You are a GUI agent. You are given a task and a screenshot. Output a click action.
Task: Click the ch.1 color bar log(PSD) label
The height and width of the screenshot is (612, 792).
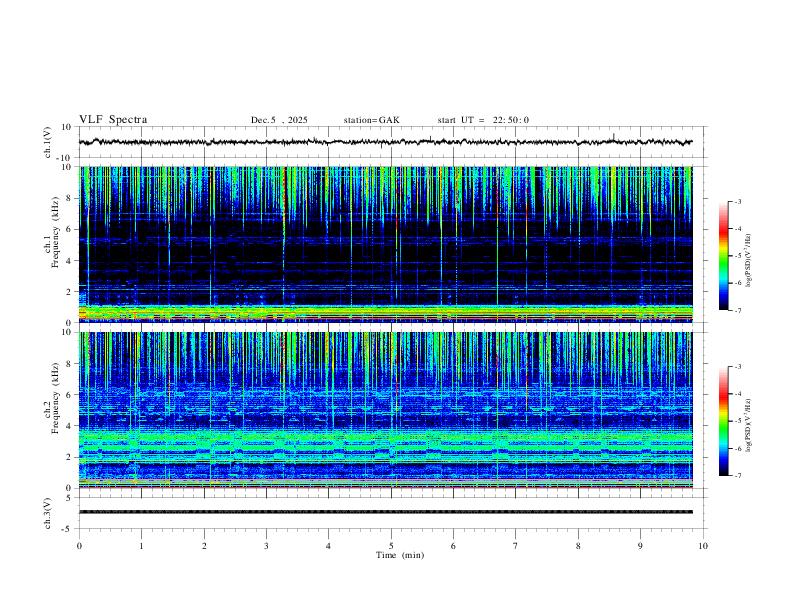tap(748, 260)
